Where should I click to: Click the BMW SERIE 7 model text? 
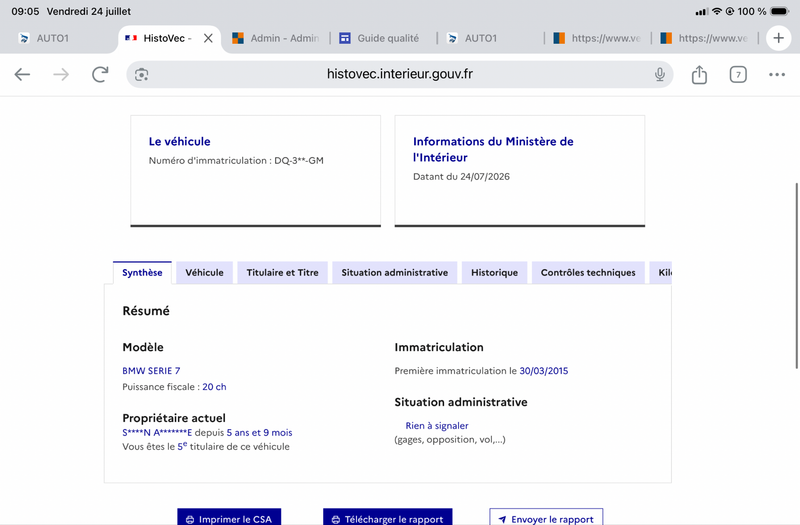tap(151, 371)
